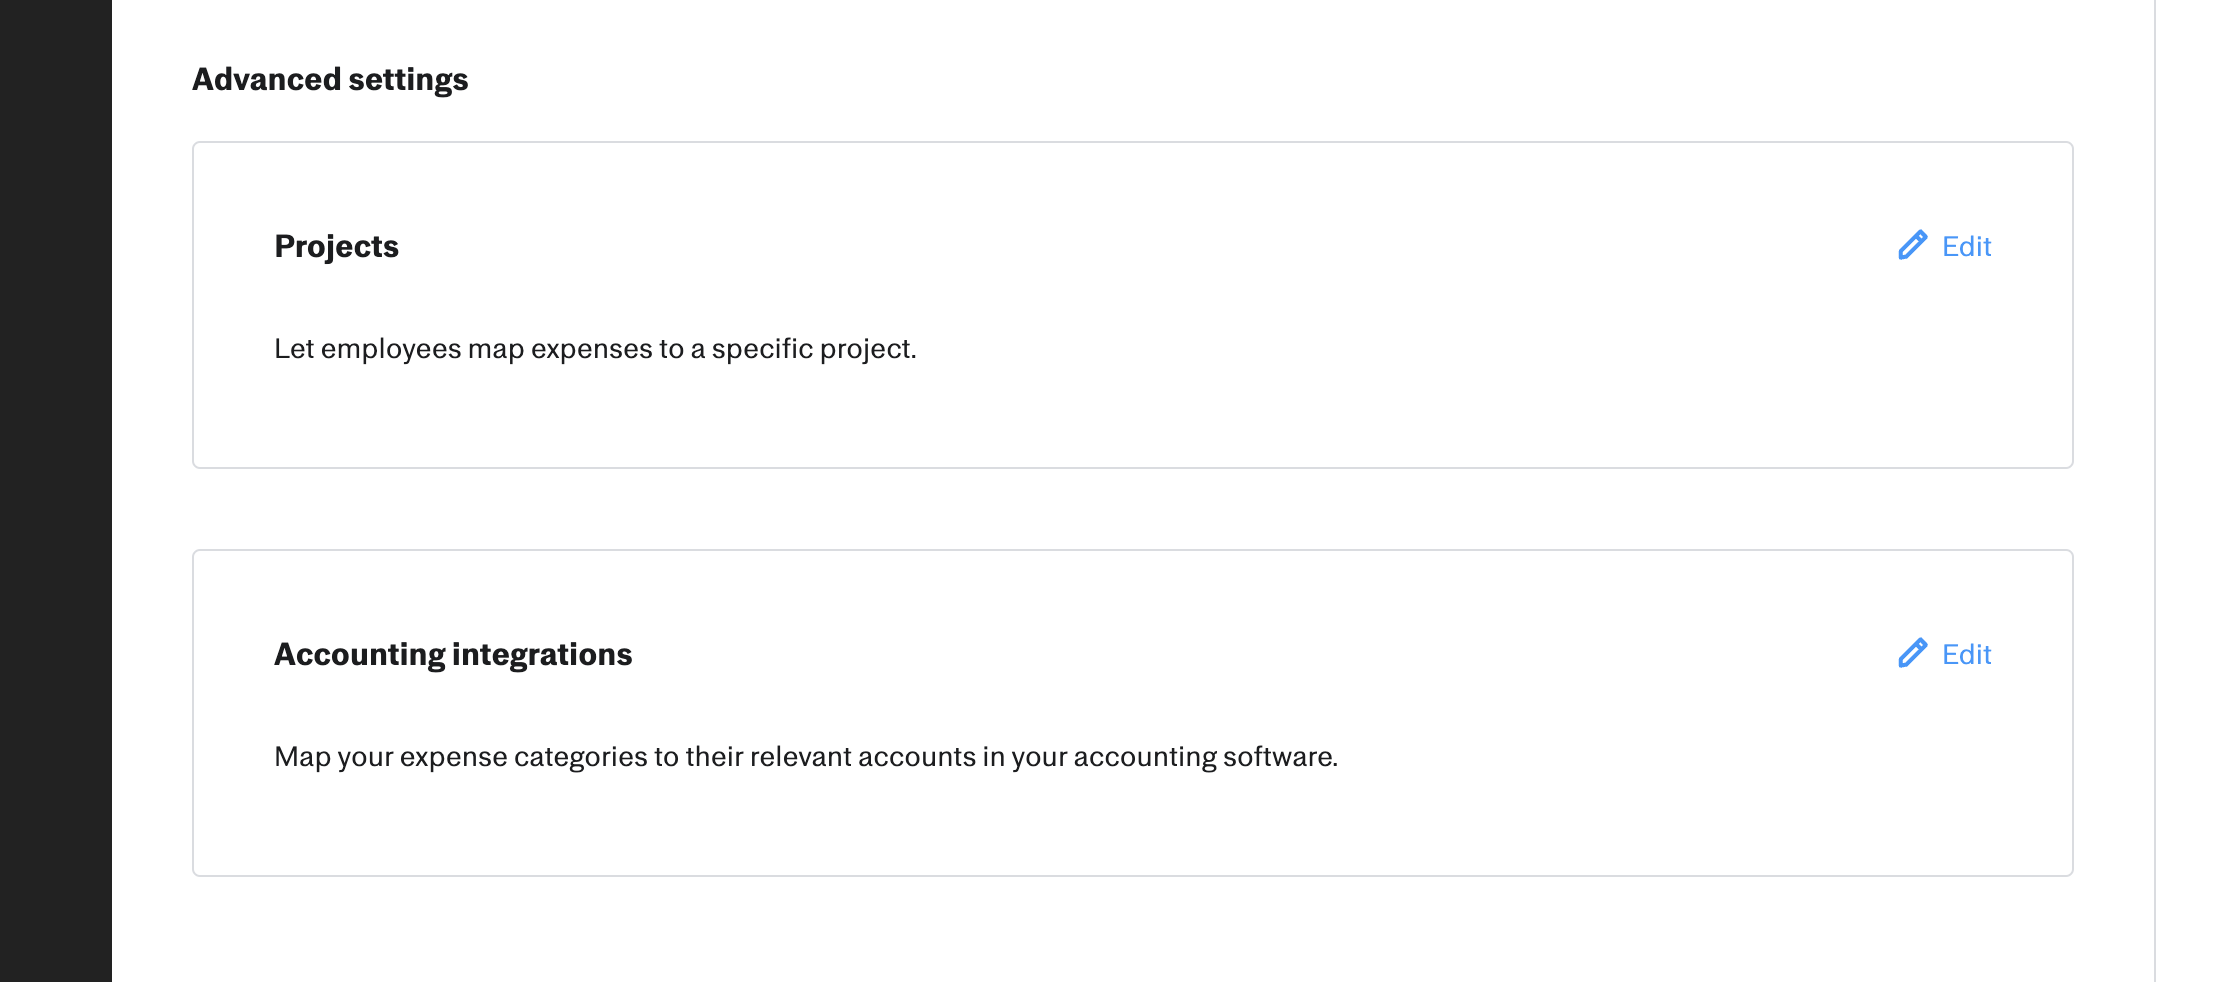Click the 'Map your expense categories' description
2218x982 pixels.
pyautogui.click(x=806, y=757)
